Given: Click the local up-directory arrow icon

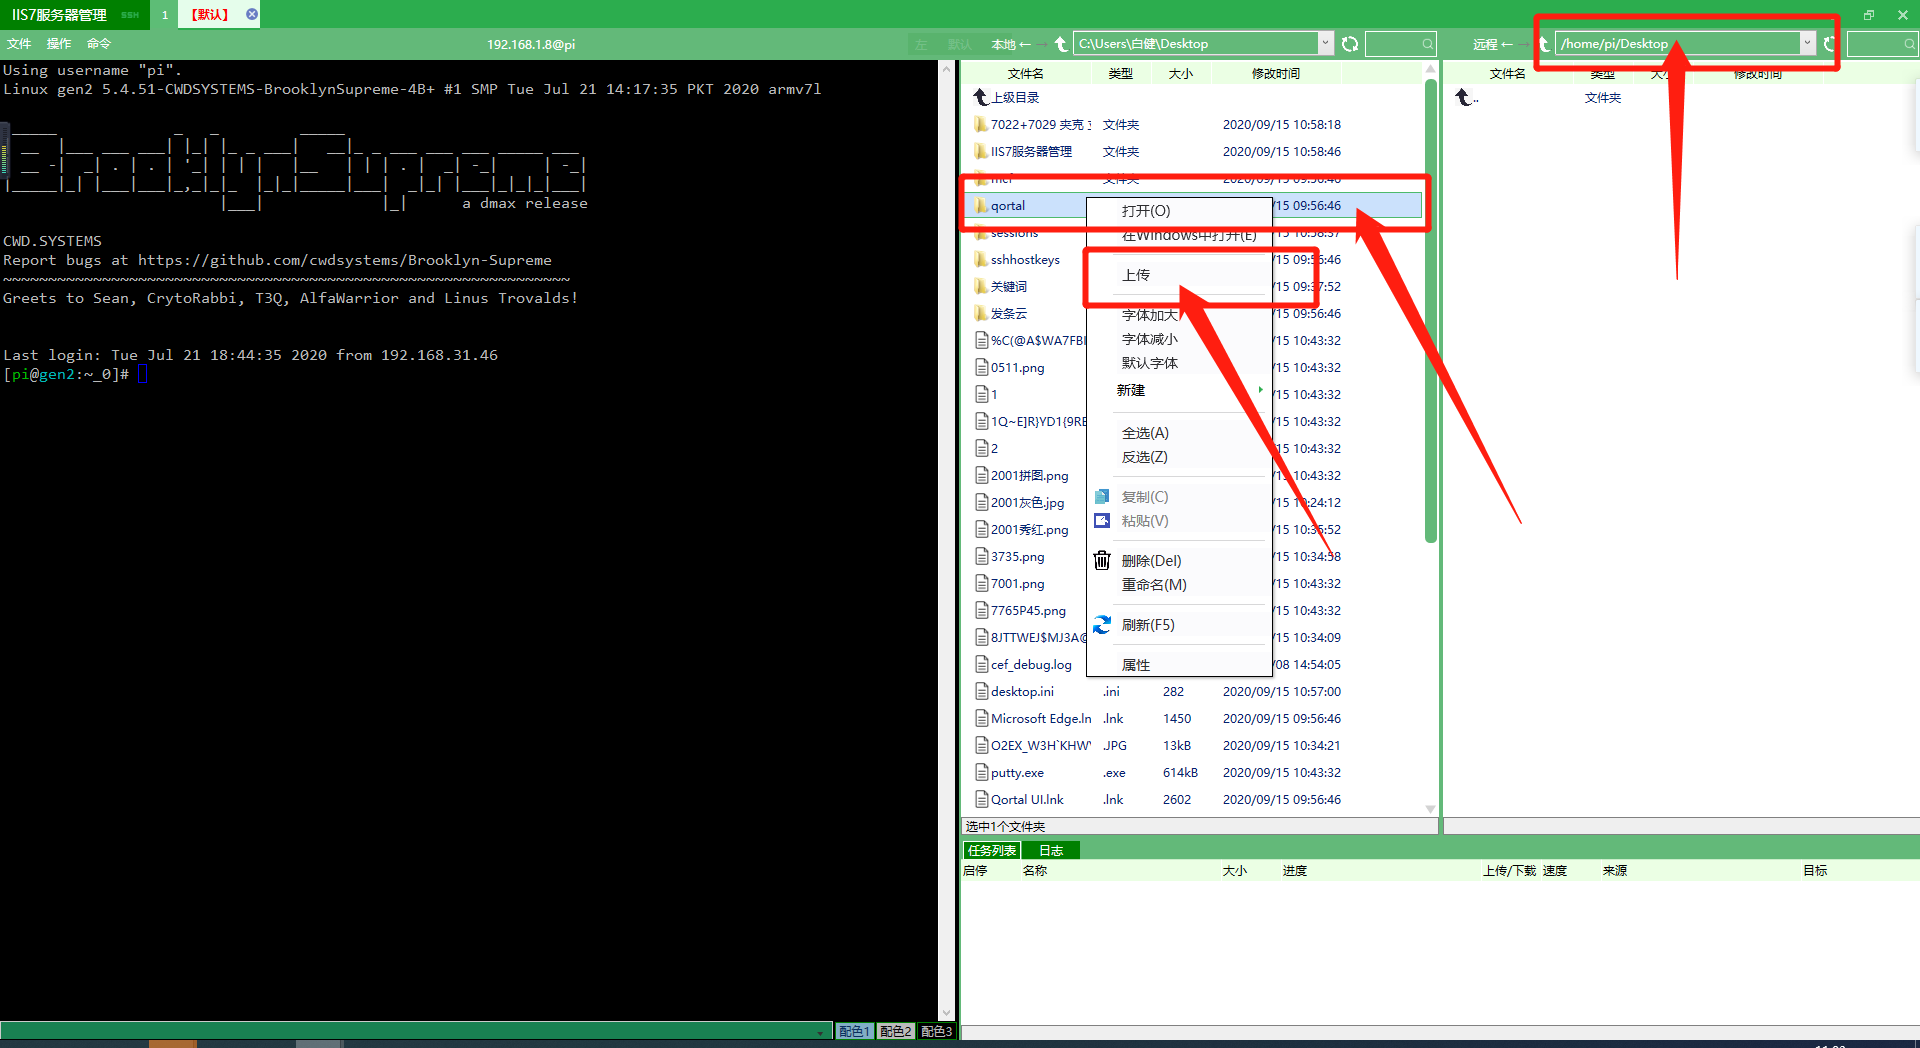Looking at the screenshot, I should (x=1061, y=44).
